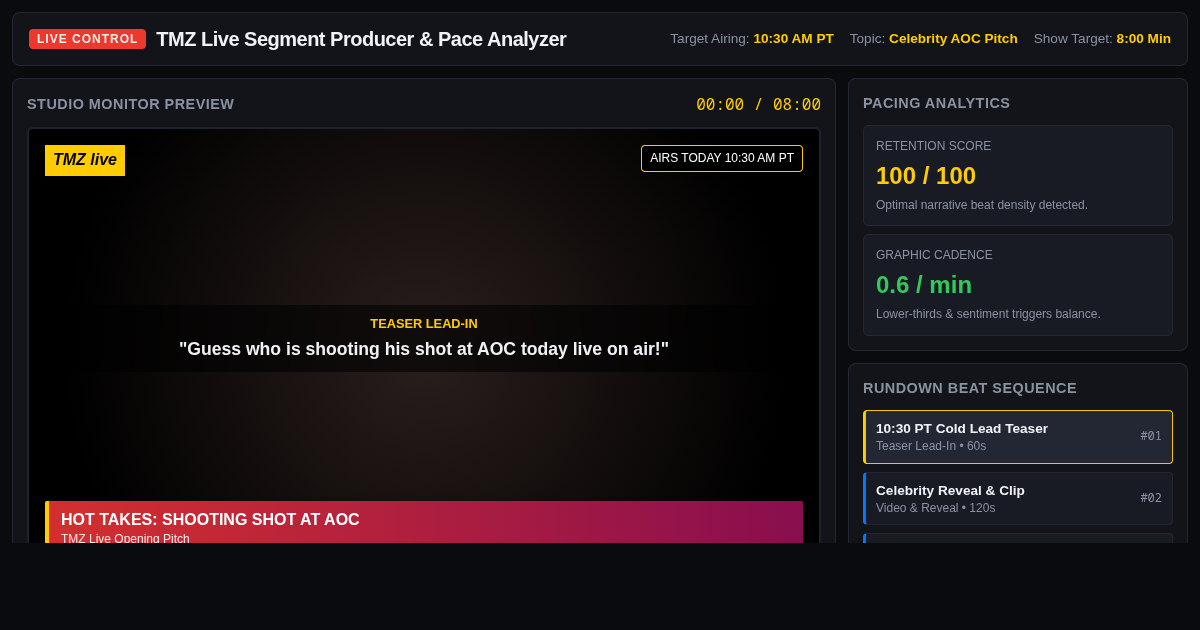Click 'Lower-thirds & sentiment triggers balance' text
The height and width of the screenshot is (630, 1200).
pos(988,314)
